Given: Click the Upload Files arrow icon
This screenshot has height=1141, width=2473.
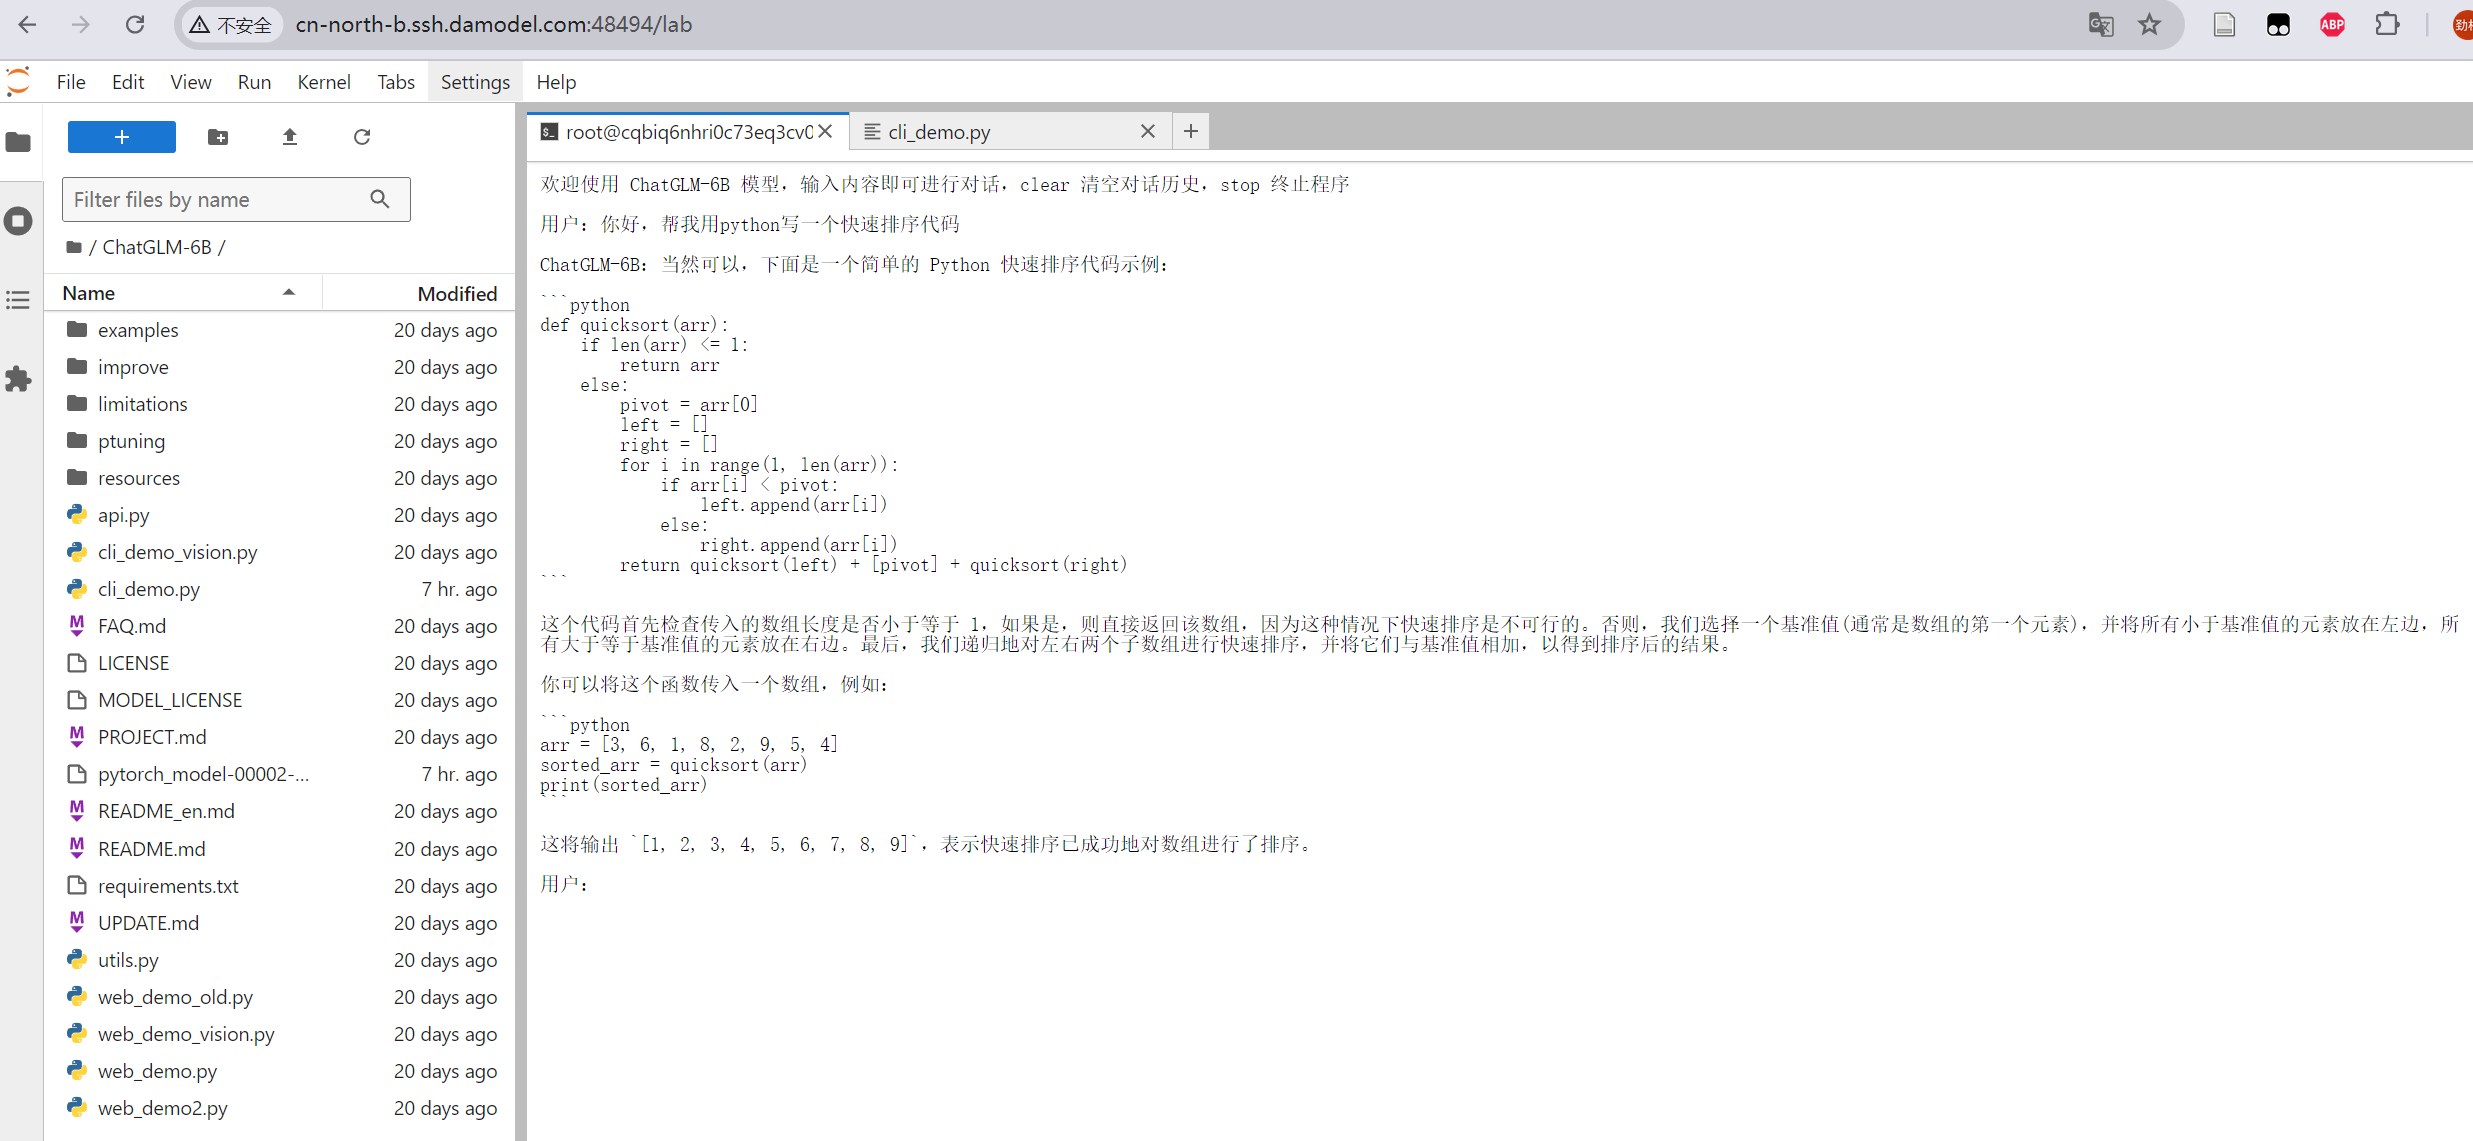Looking at the screenshot, I should click(x=290, y=137).
